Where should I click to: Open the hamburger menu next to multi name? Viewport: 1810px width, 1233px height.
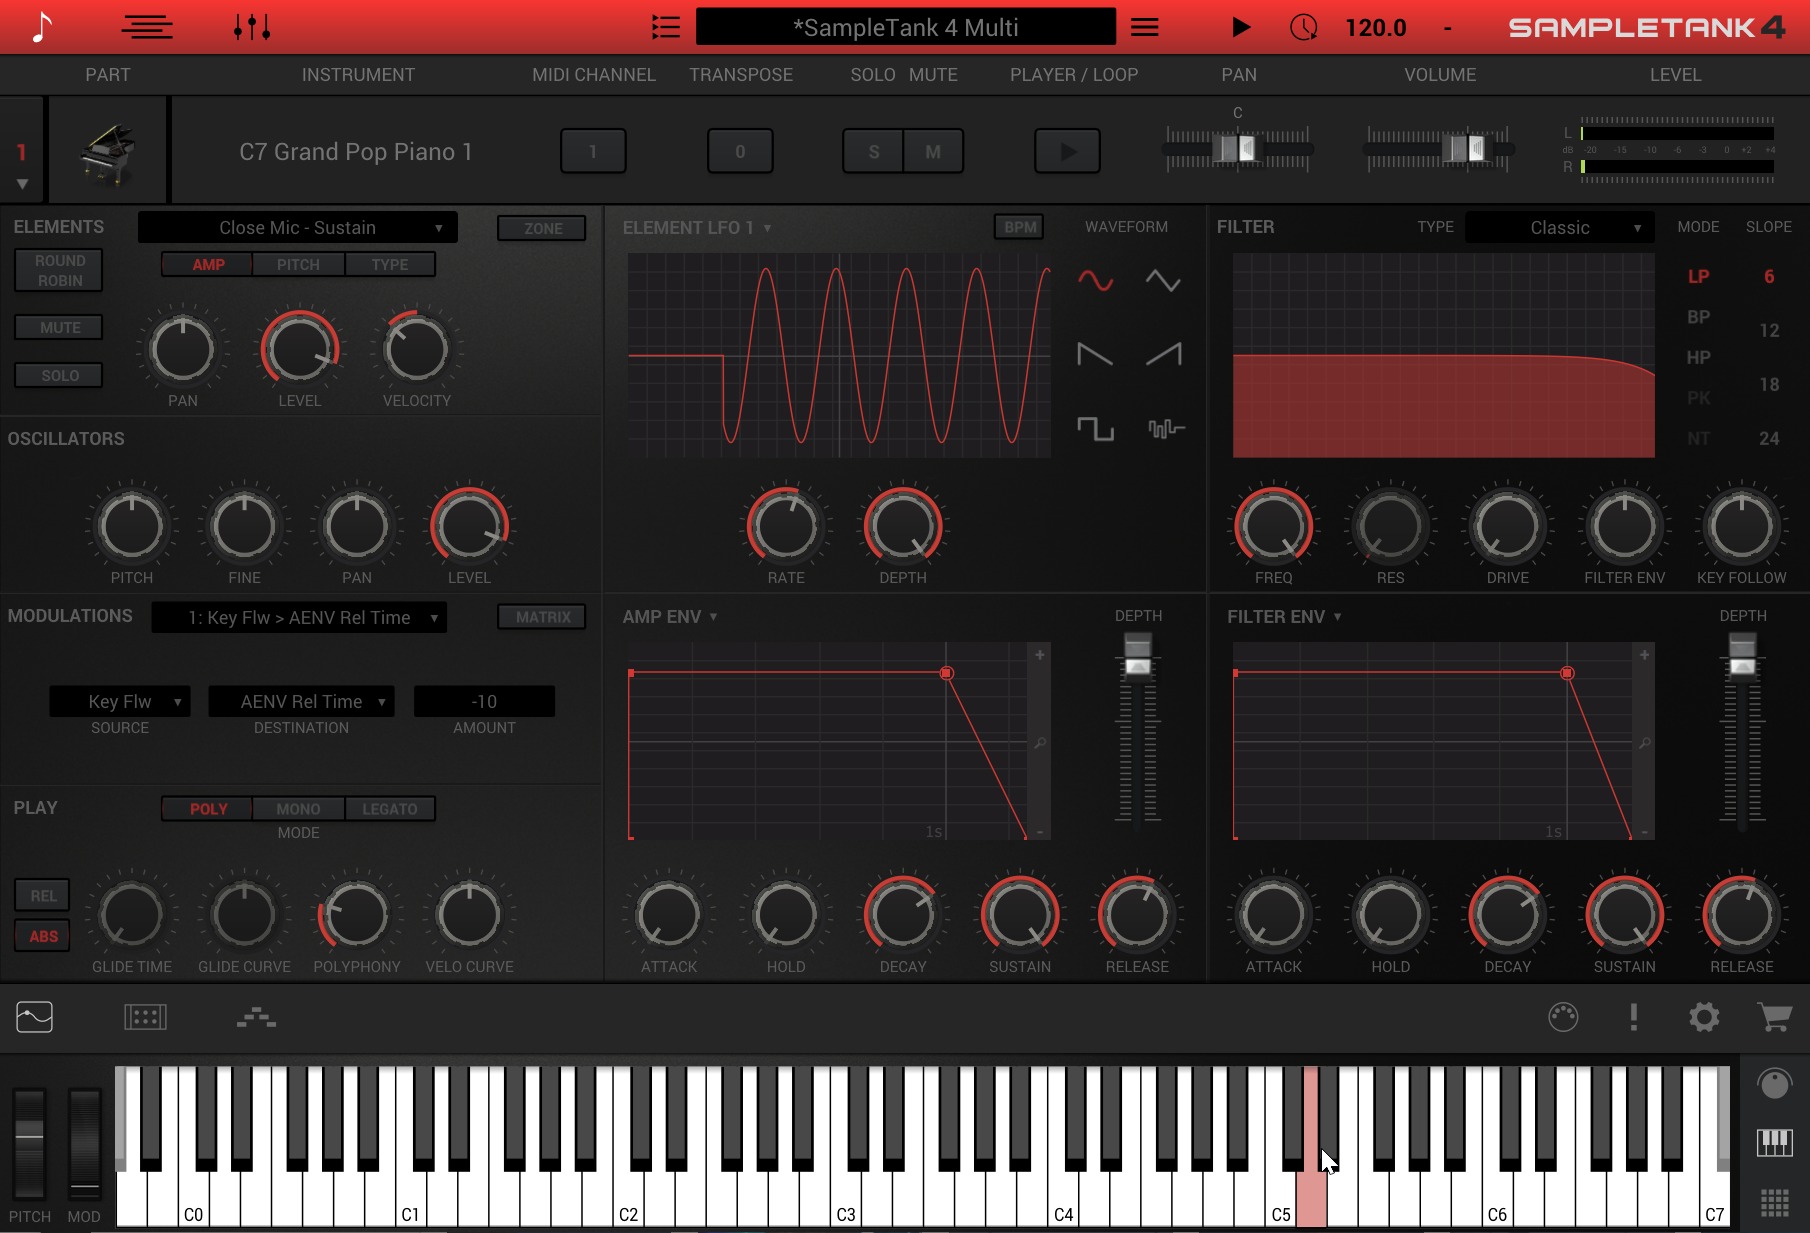(x=1145, y=27)
